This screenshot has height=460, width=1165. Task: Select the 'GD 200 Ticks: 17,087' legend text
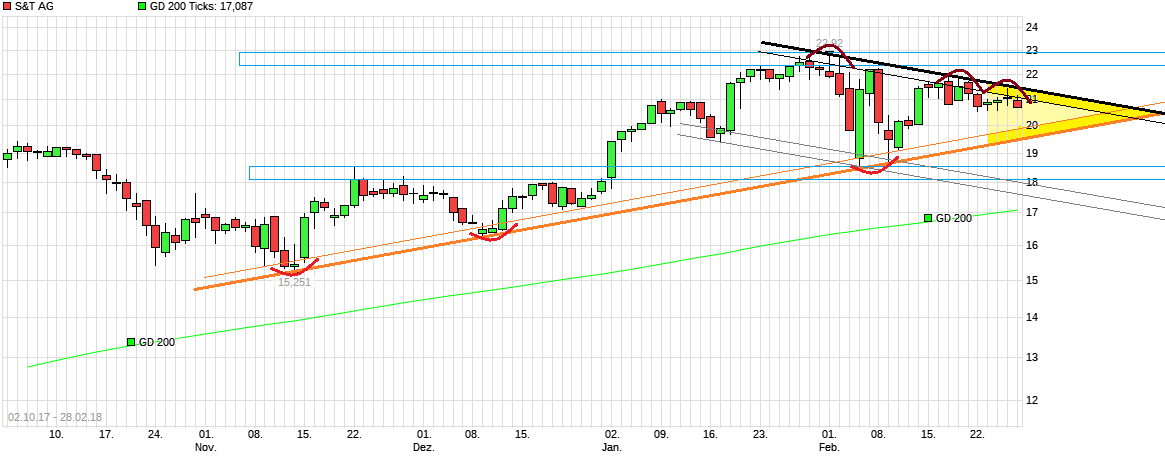[199, 6]
